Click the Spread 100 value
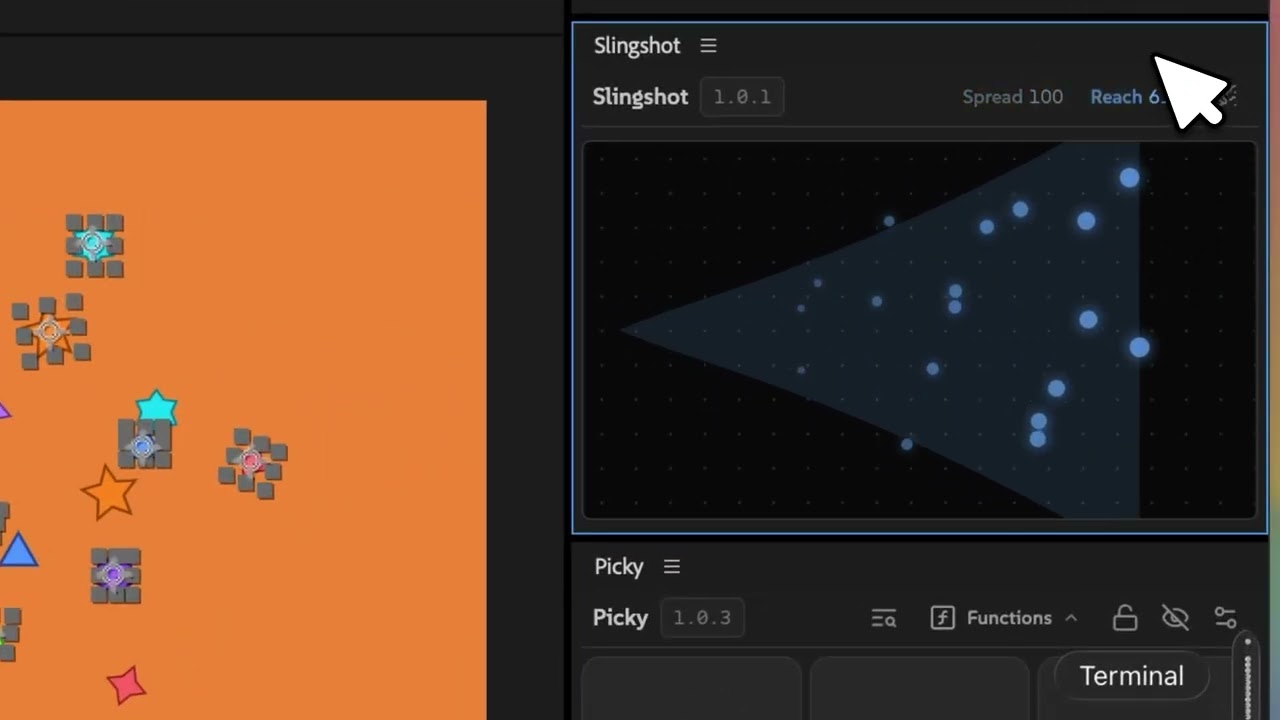This screenshot has width=1280, height=720. 1013,97
